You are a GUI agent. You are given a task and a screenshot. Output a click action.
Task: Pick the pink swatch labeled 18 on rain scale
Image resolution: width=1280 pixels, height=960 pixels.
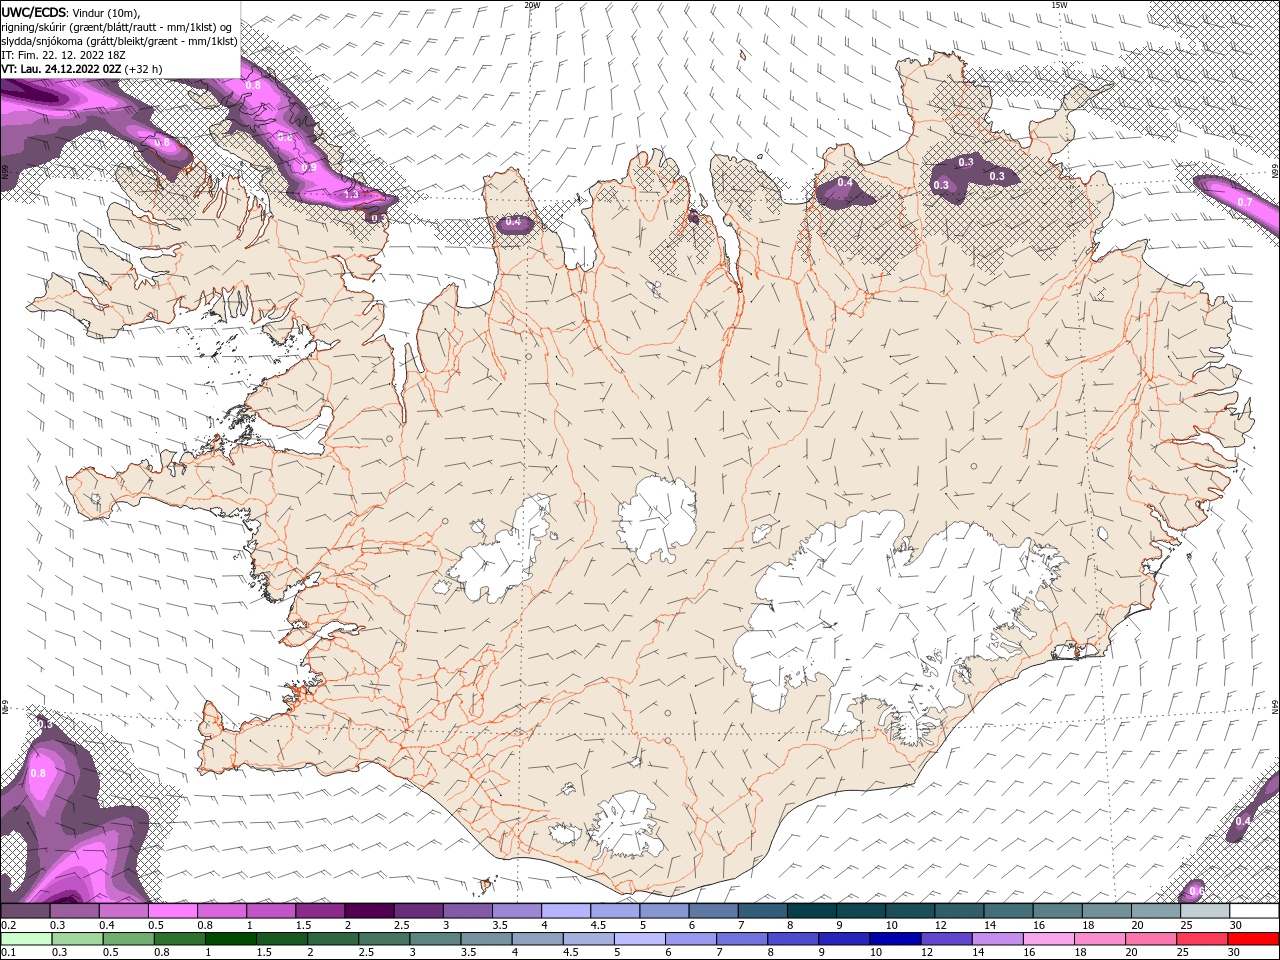(x=1098, y=938)
